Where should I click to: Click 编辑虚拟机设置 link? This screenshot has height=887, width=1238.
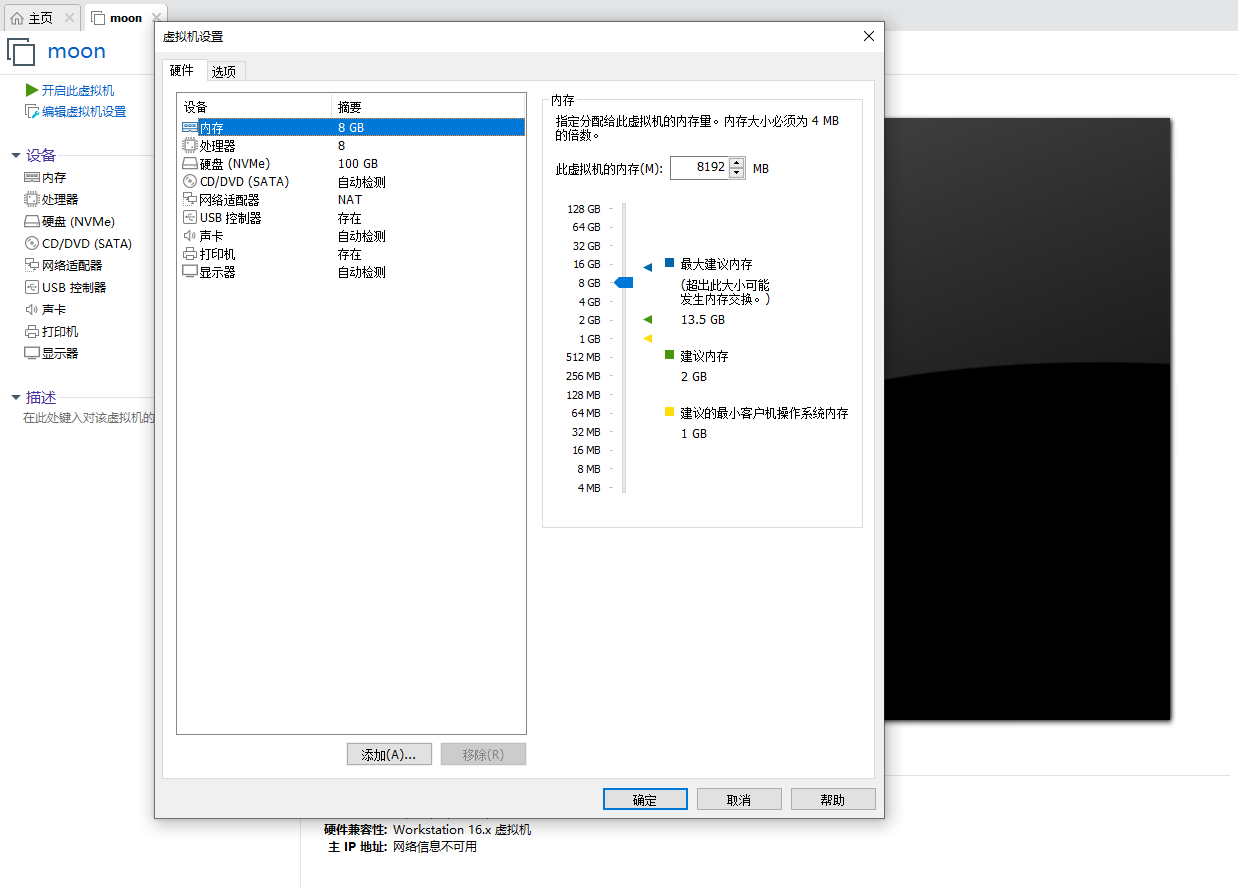click(84, 111)
